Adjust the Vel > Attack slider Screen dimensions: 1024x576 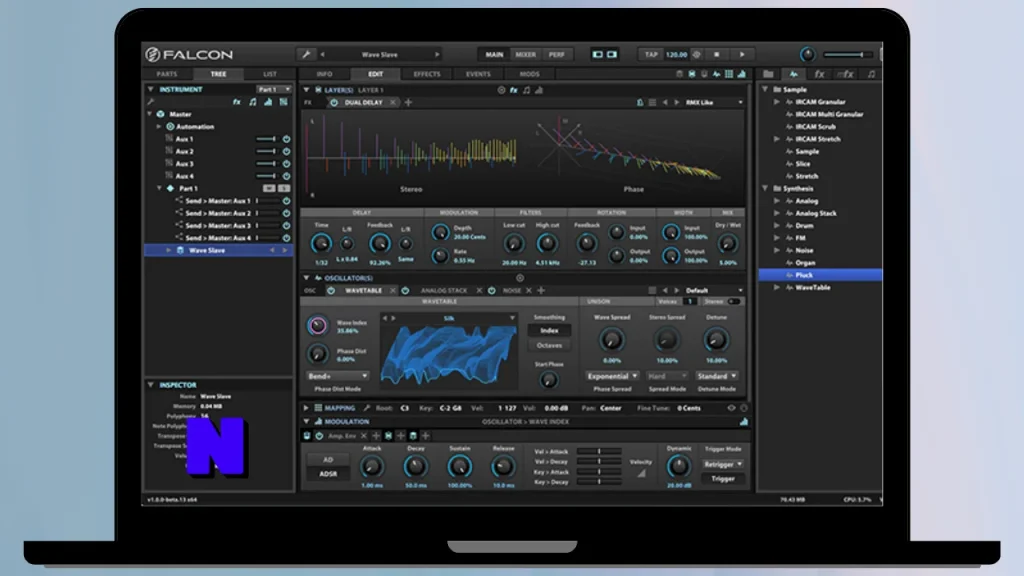point(599,451)
